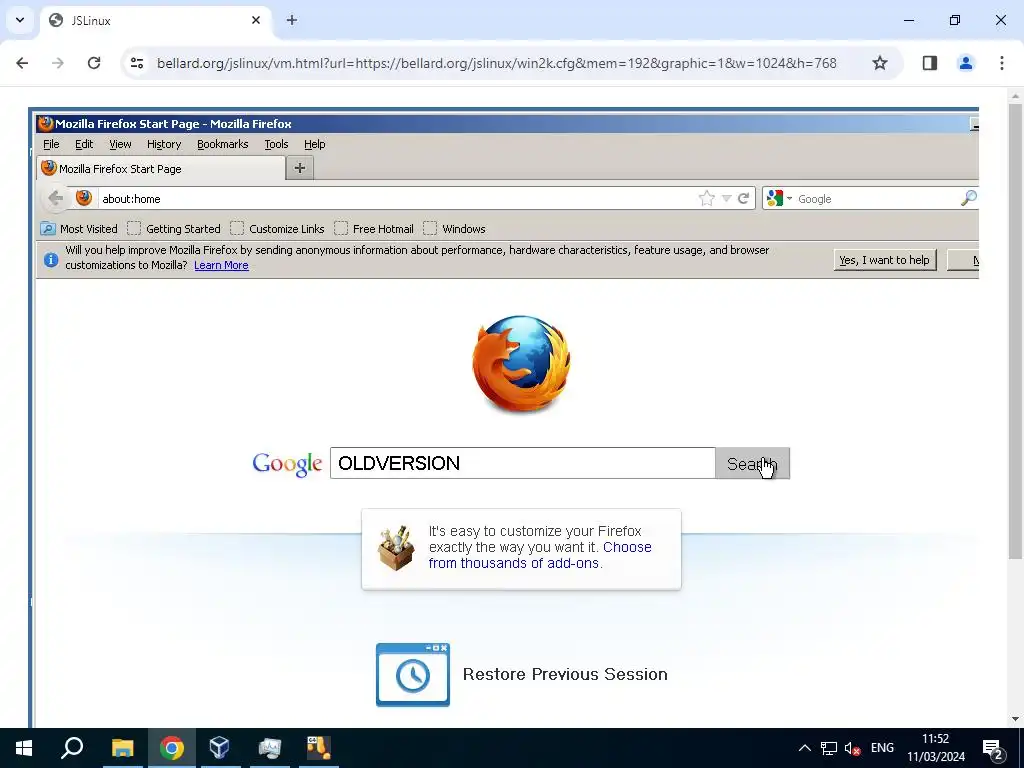
Task: Open Windows bookmark in bookmarks toolbar
Action: 454,229
